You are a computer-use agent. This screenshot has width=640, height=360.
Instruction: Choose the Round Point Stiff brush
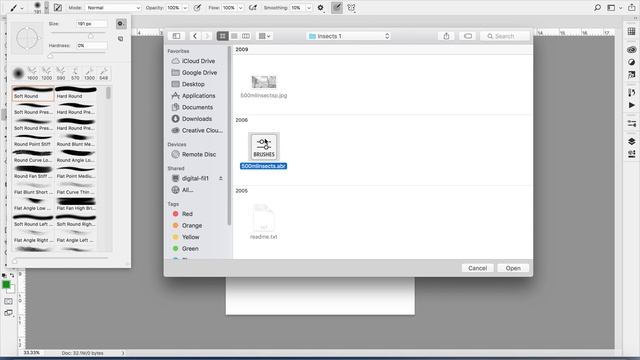coord(33,141)
